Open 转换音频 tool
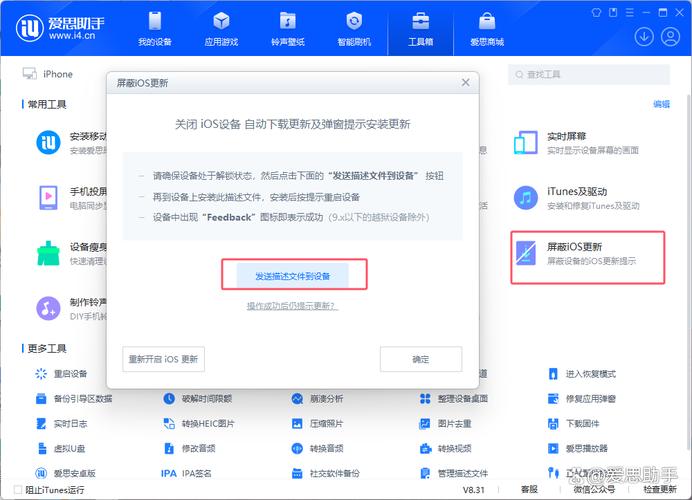 pos(317,448)
